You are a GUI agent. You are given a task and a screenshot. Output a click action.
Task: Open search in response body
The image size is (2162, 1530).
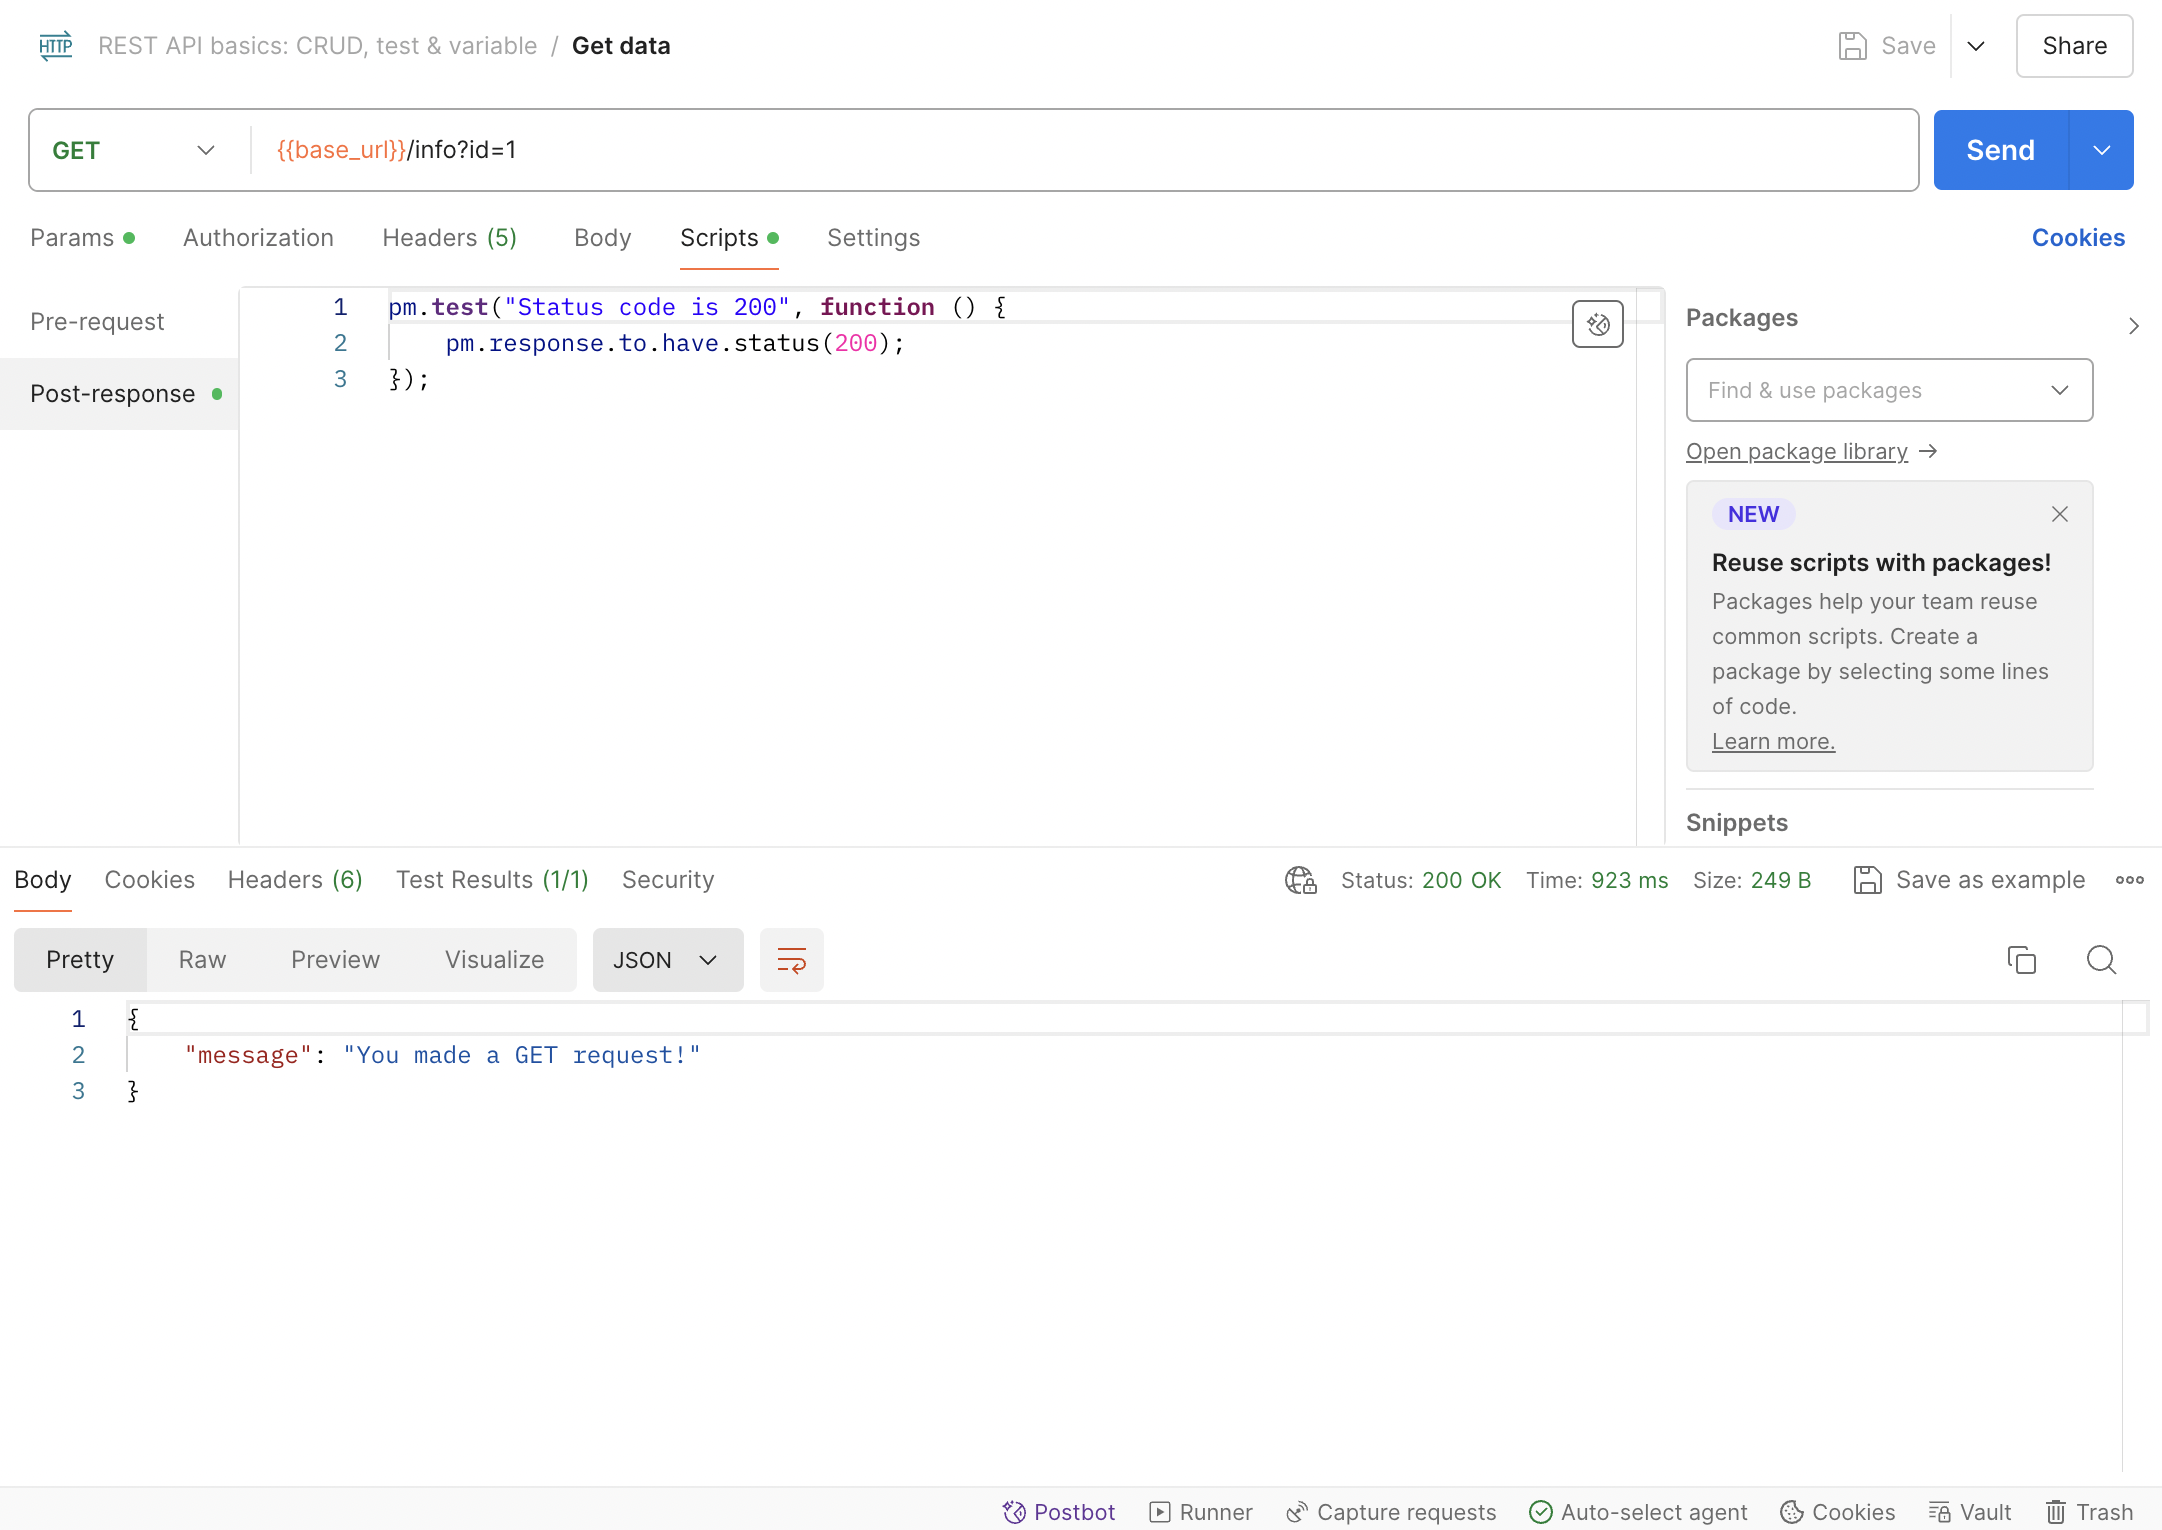coord(2101,960)
